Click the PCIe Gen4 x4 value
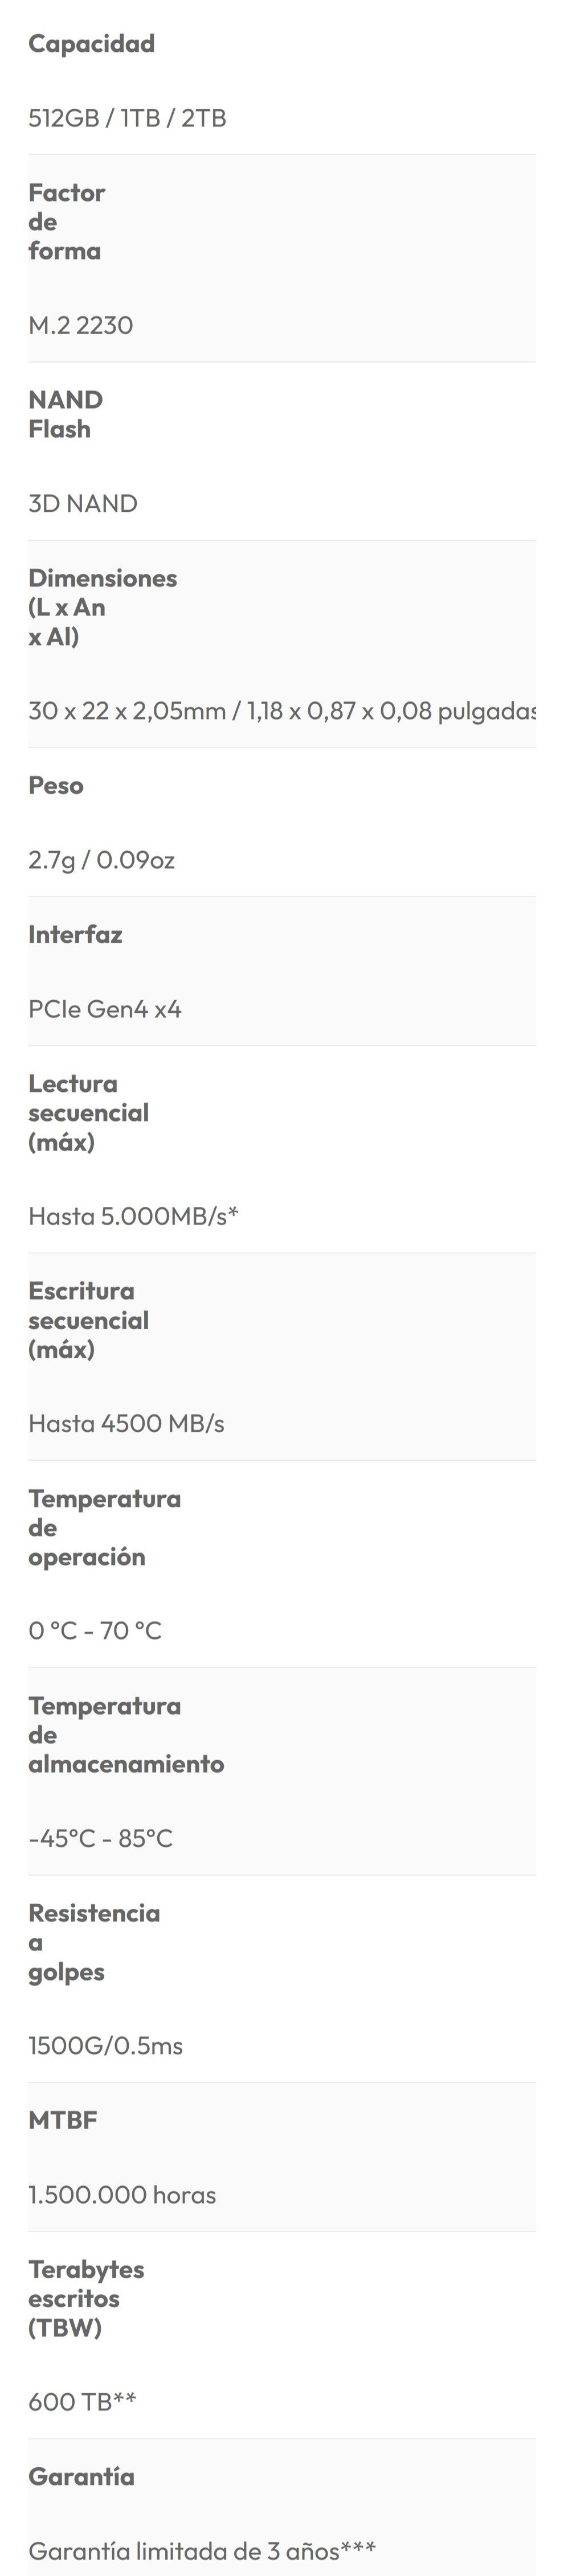Image resolution: width=564 pixels, height=2576 pixels. tap(105, 1009)
